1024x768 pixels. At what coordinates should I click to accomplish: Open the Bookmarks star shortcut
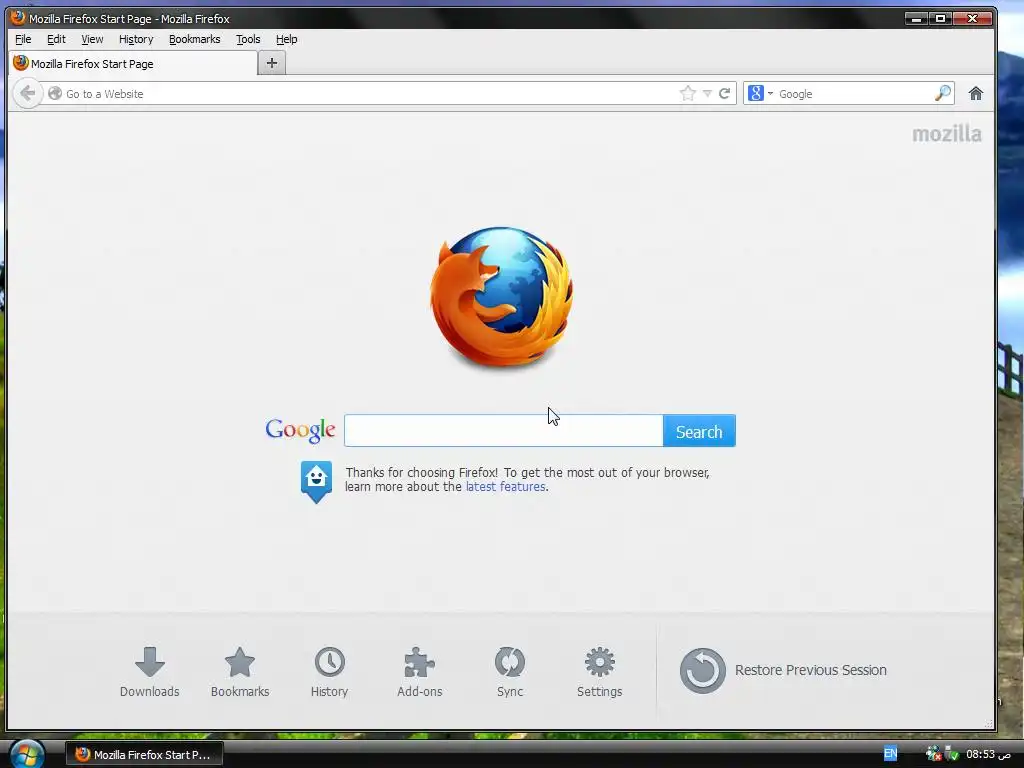pyautogui.click(x=240, y=662)
